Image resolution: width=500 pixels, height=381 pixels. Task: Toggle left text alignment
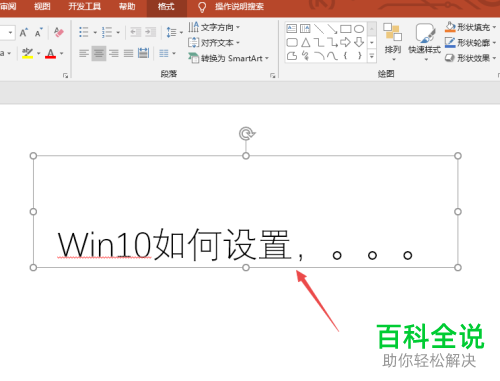coord(84,53)
